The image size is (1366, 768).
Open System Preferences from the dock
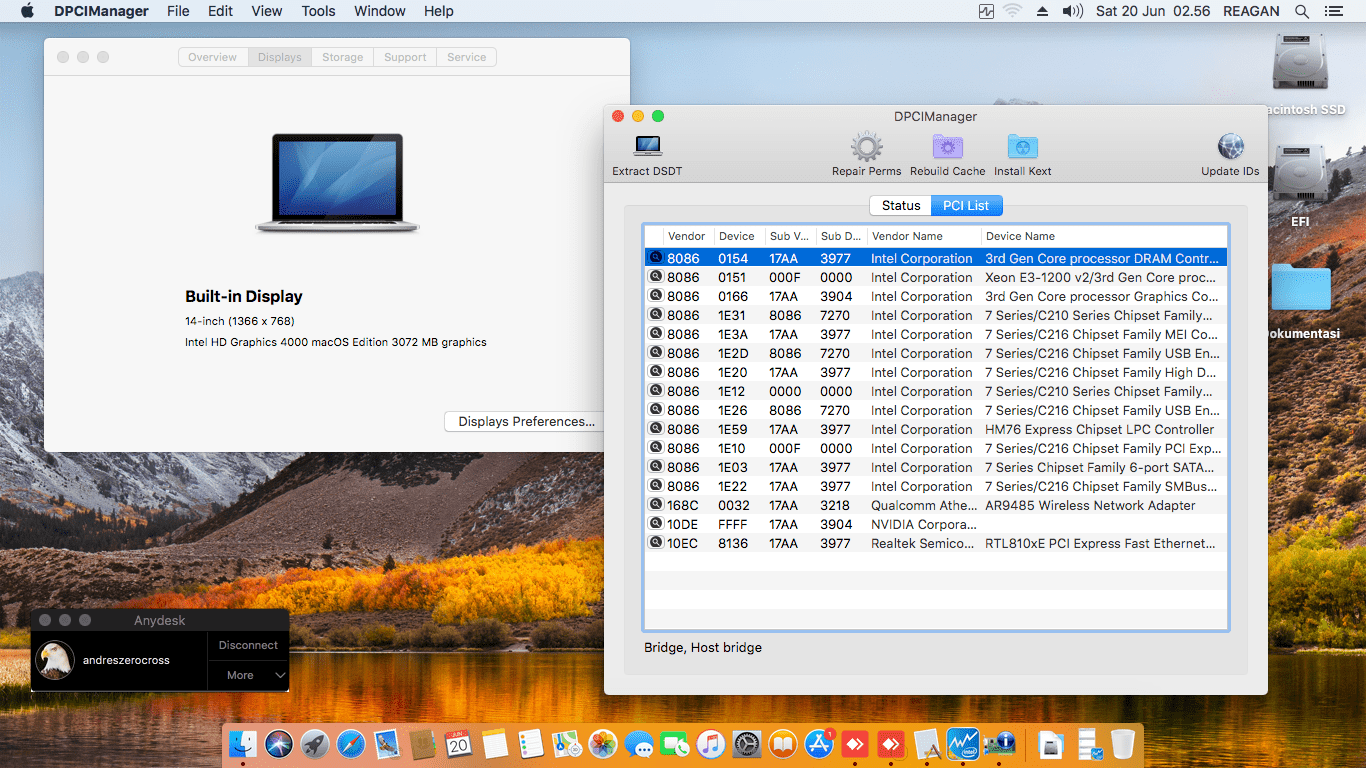click(747, 744)
